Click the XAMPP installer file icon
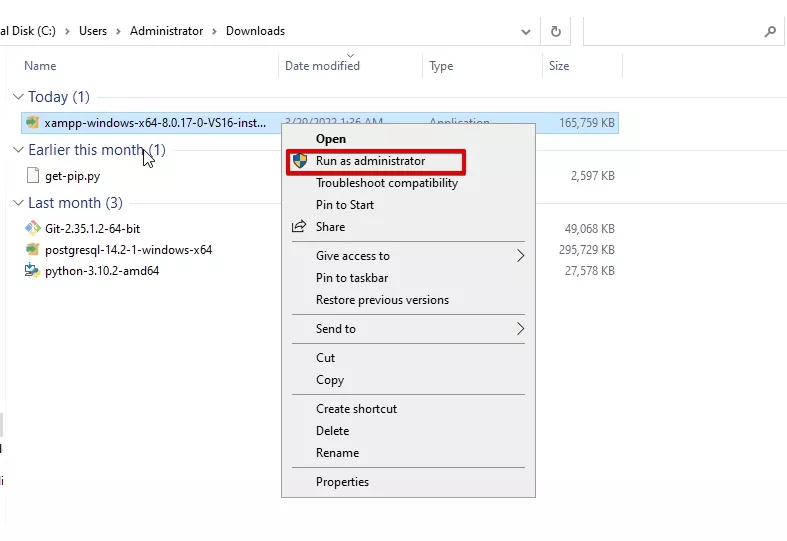This screenshot has width=787, height=541. point(33,123)
